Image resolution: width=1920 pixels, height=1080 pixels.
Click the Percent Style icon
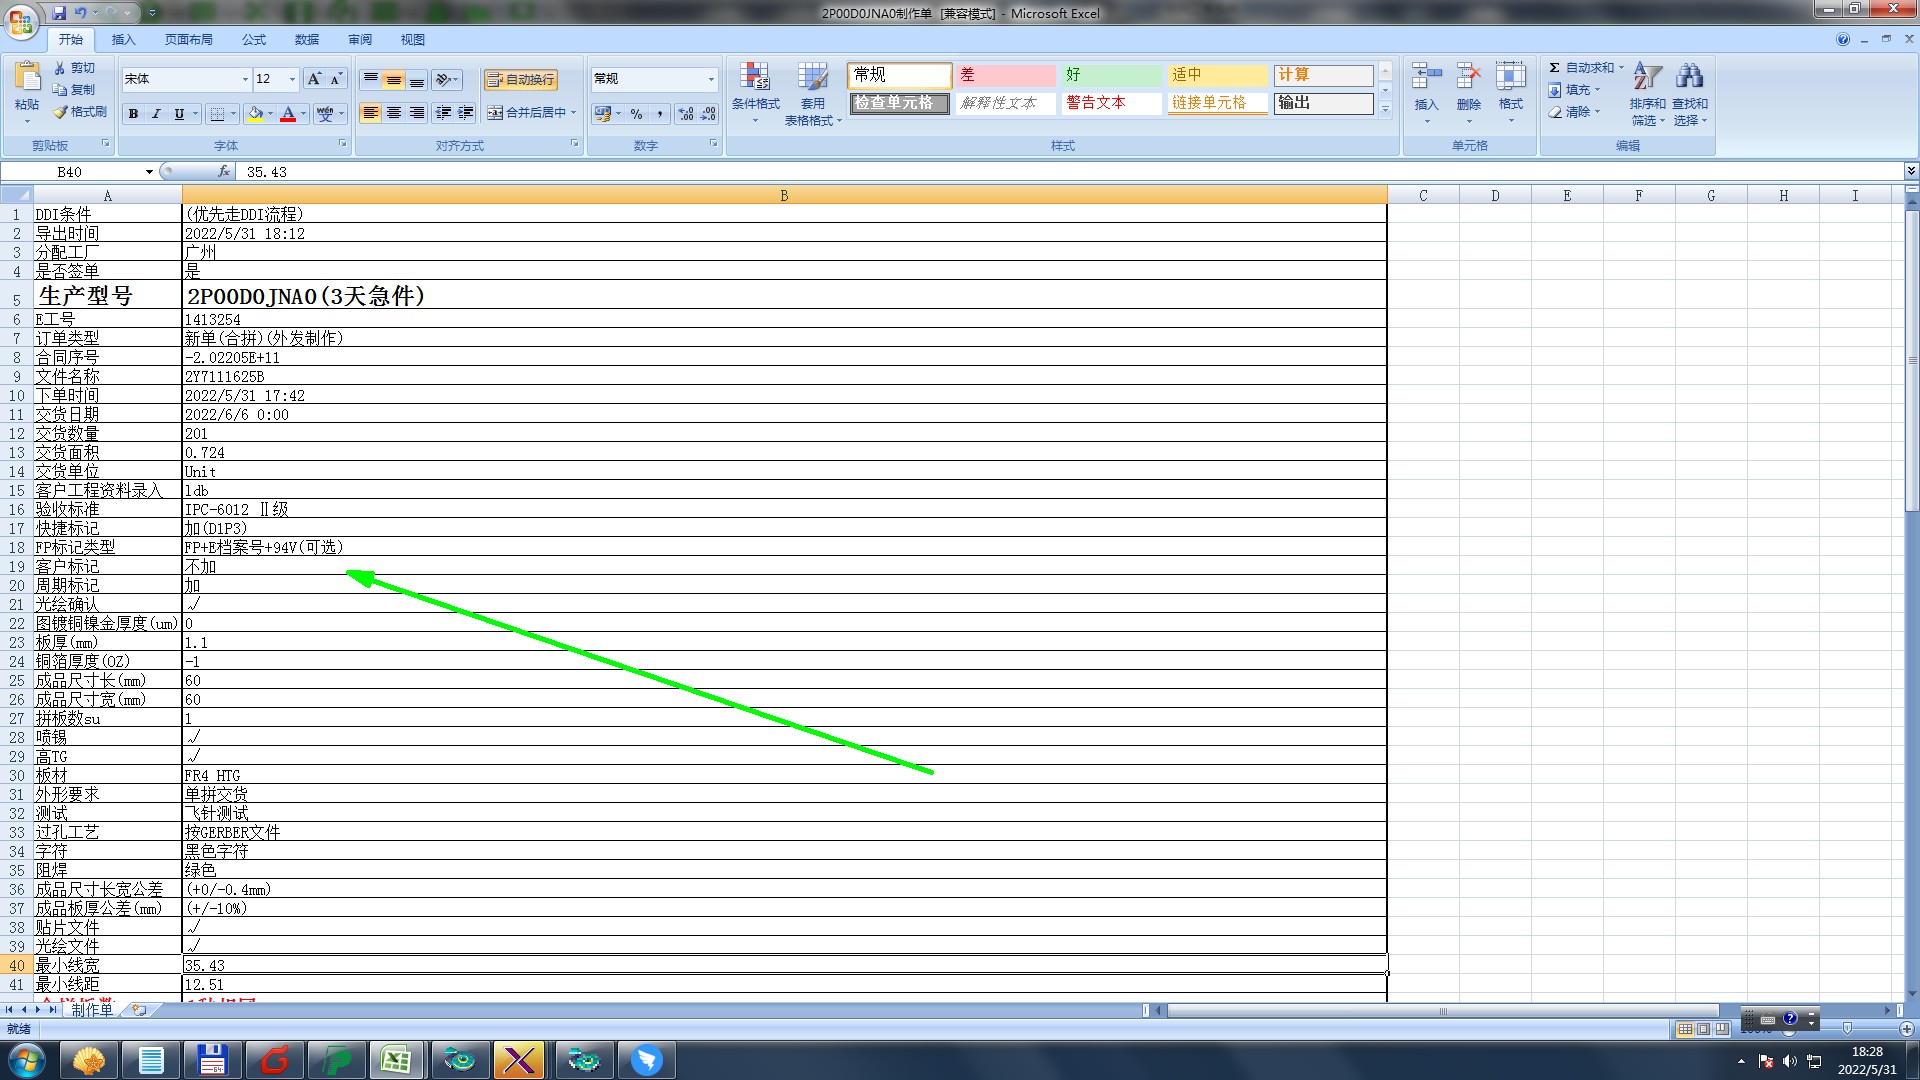point(637,114)
